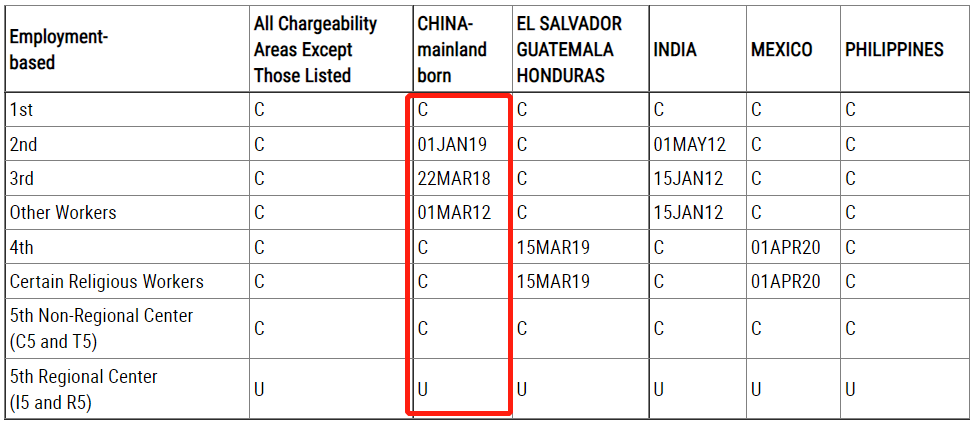This screenshot has width=978, height=425.
Task: Click 15MAR19 in the 4th preference row
Action: pyautogui.click(x=553, y=248)
